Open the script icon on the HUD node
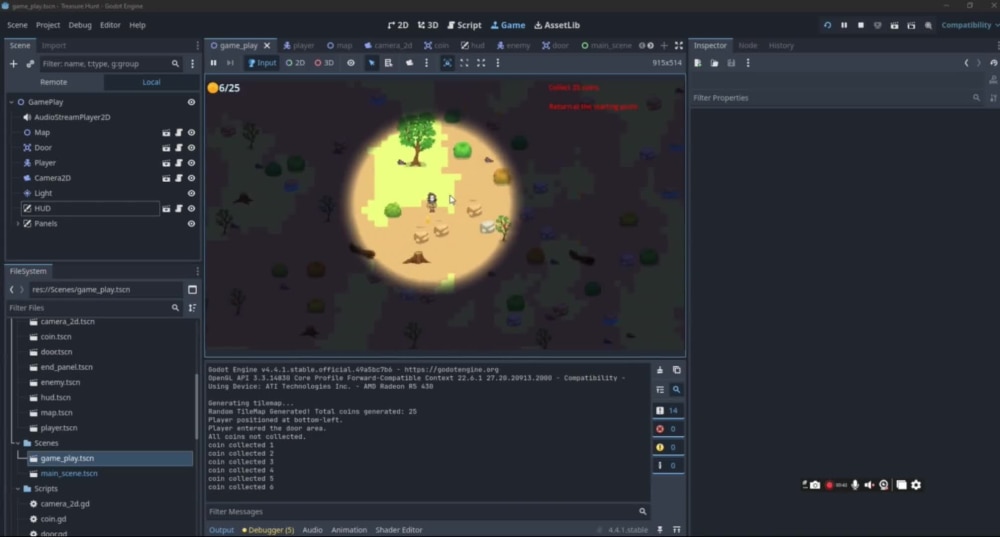This screenshot has width=1000, height=537. 179,209
